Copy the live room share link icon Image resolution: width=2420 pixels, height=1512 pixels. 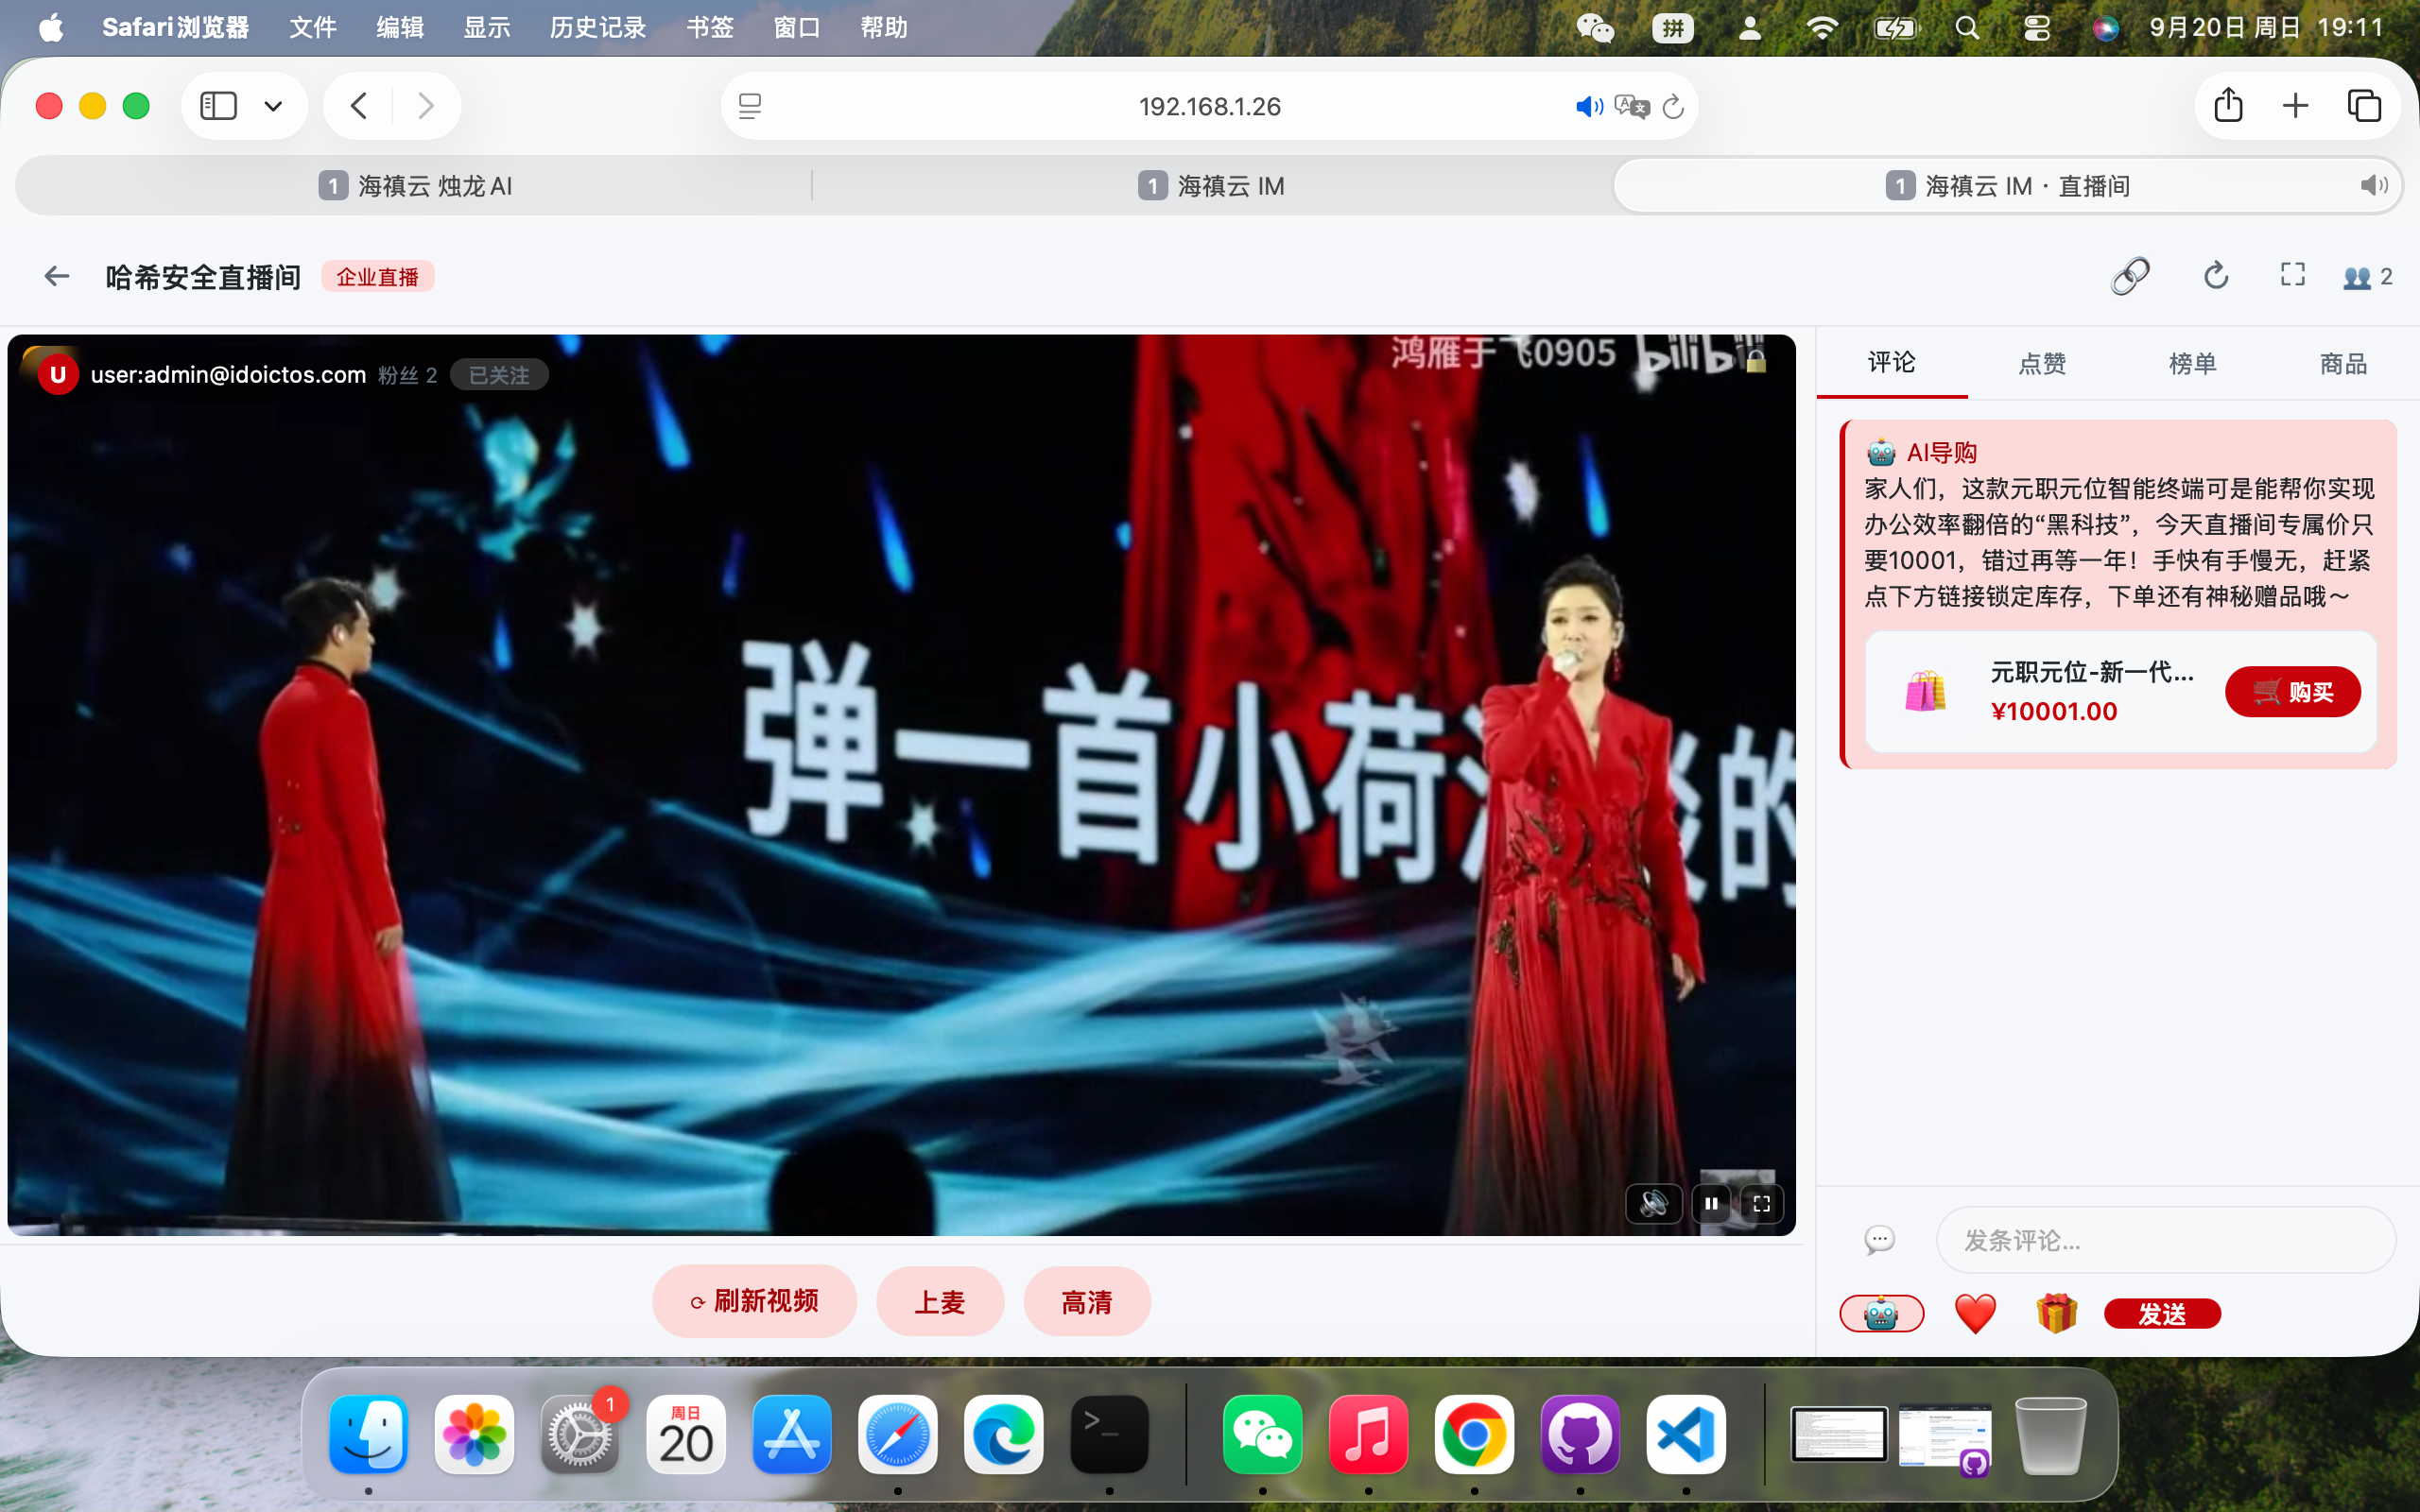pyautogui.click(x=2130, y=276)
